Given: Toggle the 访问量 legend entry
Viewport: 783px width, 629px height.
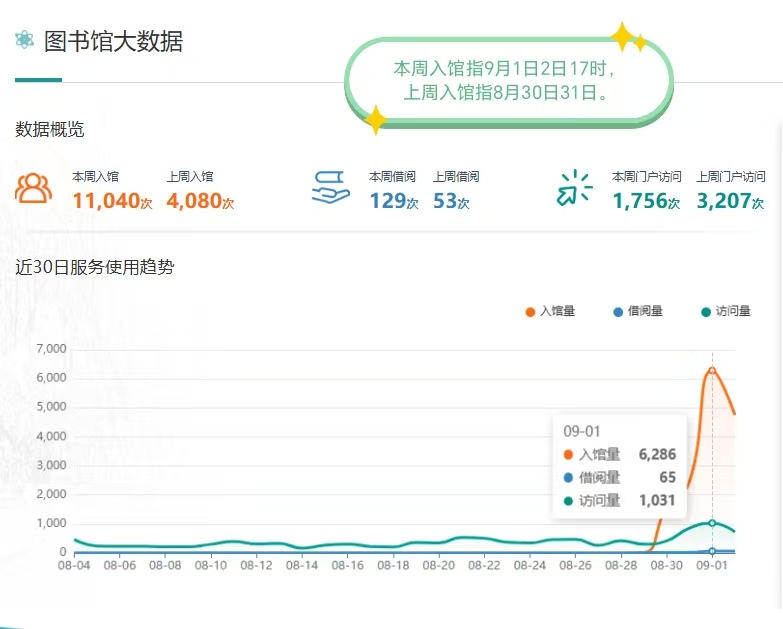Looking at the screenshot, I should point(725,311).
